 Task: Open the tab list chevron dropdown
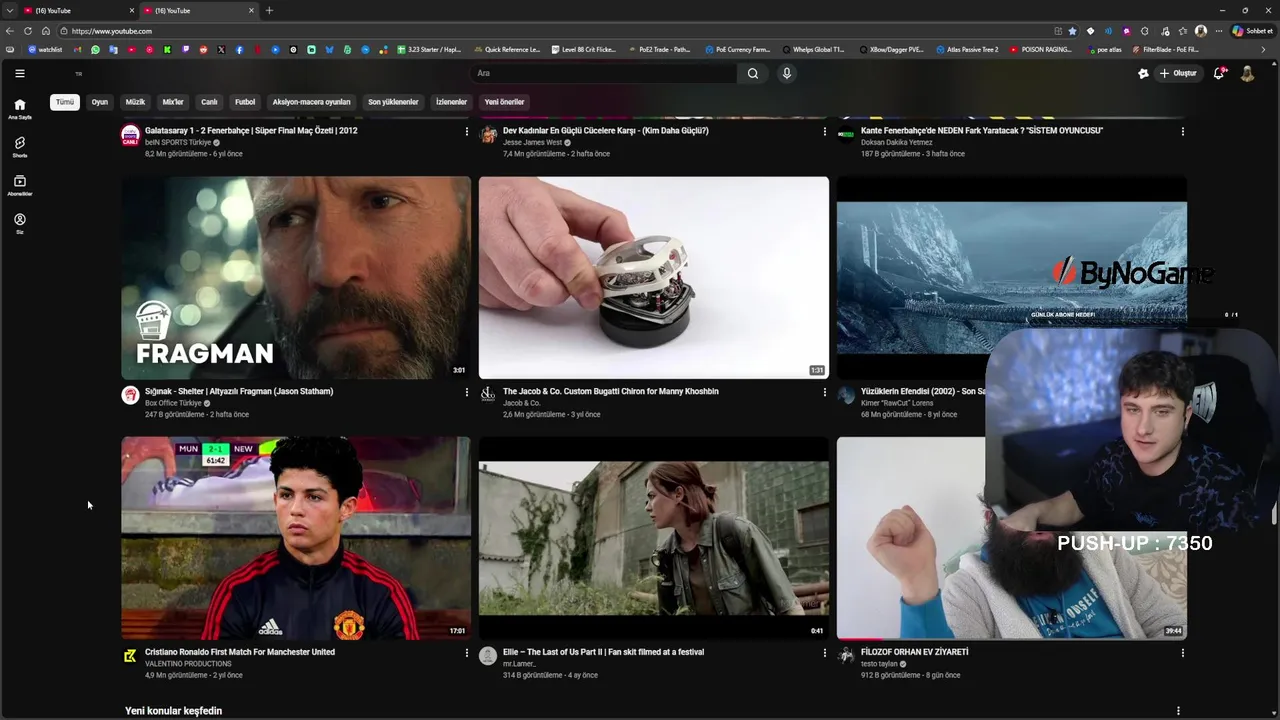pyautogui.click(x=9, y=10)
